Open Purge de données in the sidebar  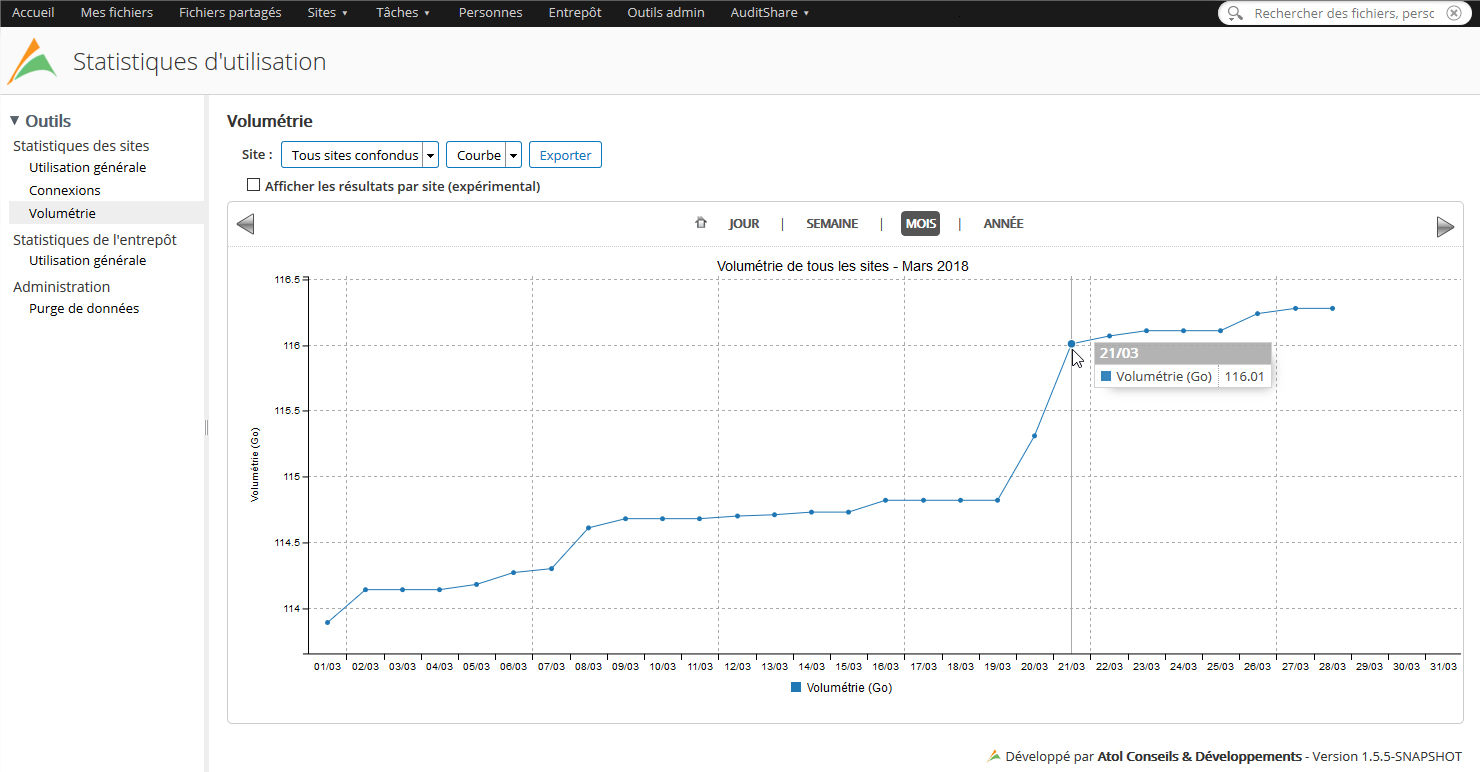84,308
